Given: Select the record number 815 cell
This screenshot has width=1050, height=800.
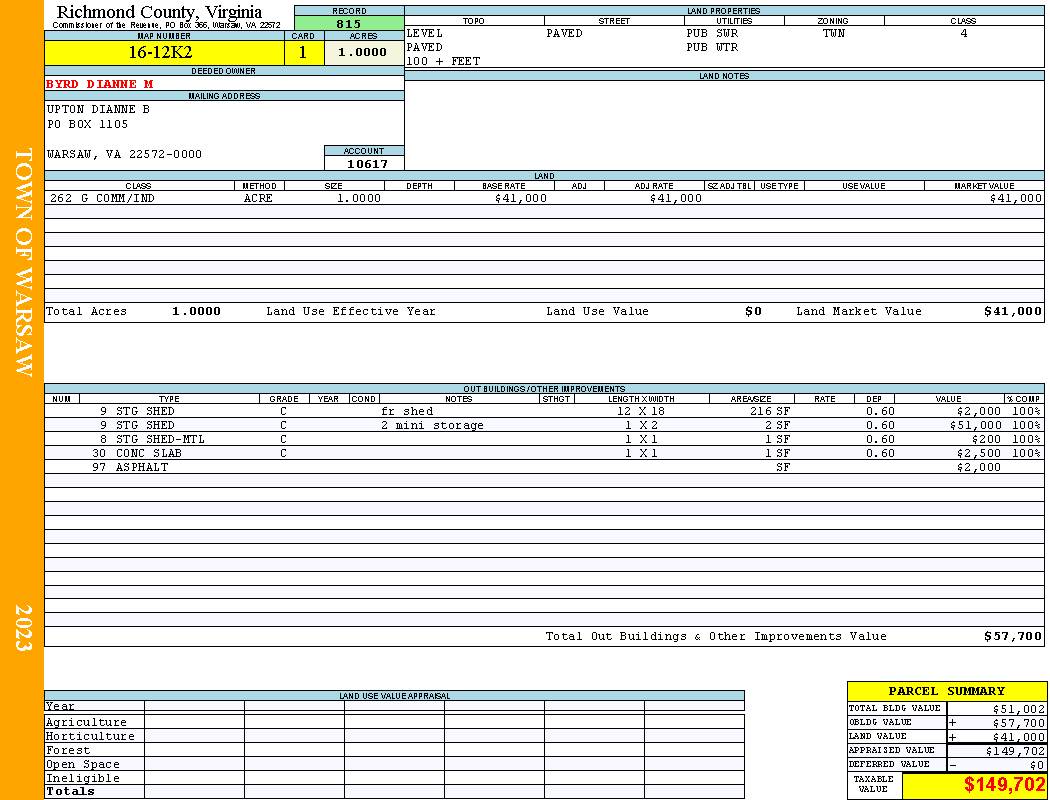Looking at the screenshot, I should pyautogui.click(x=349, y=23).
